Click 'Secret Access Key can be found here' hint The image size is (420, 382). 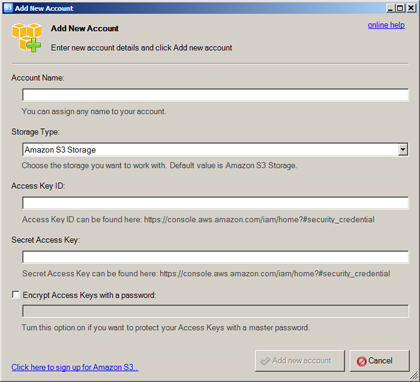pyautogui.click(x=206, y=274)
